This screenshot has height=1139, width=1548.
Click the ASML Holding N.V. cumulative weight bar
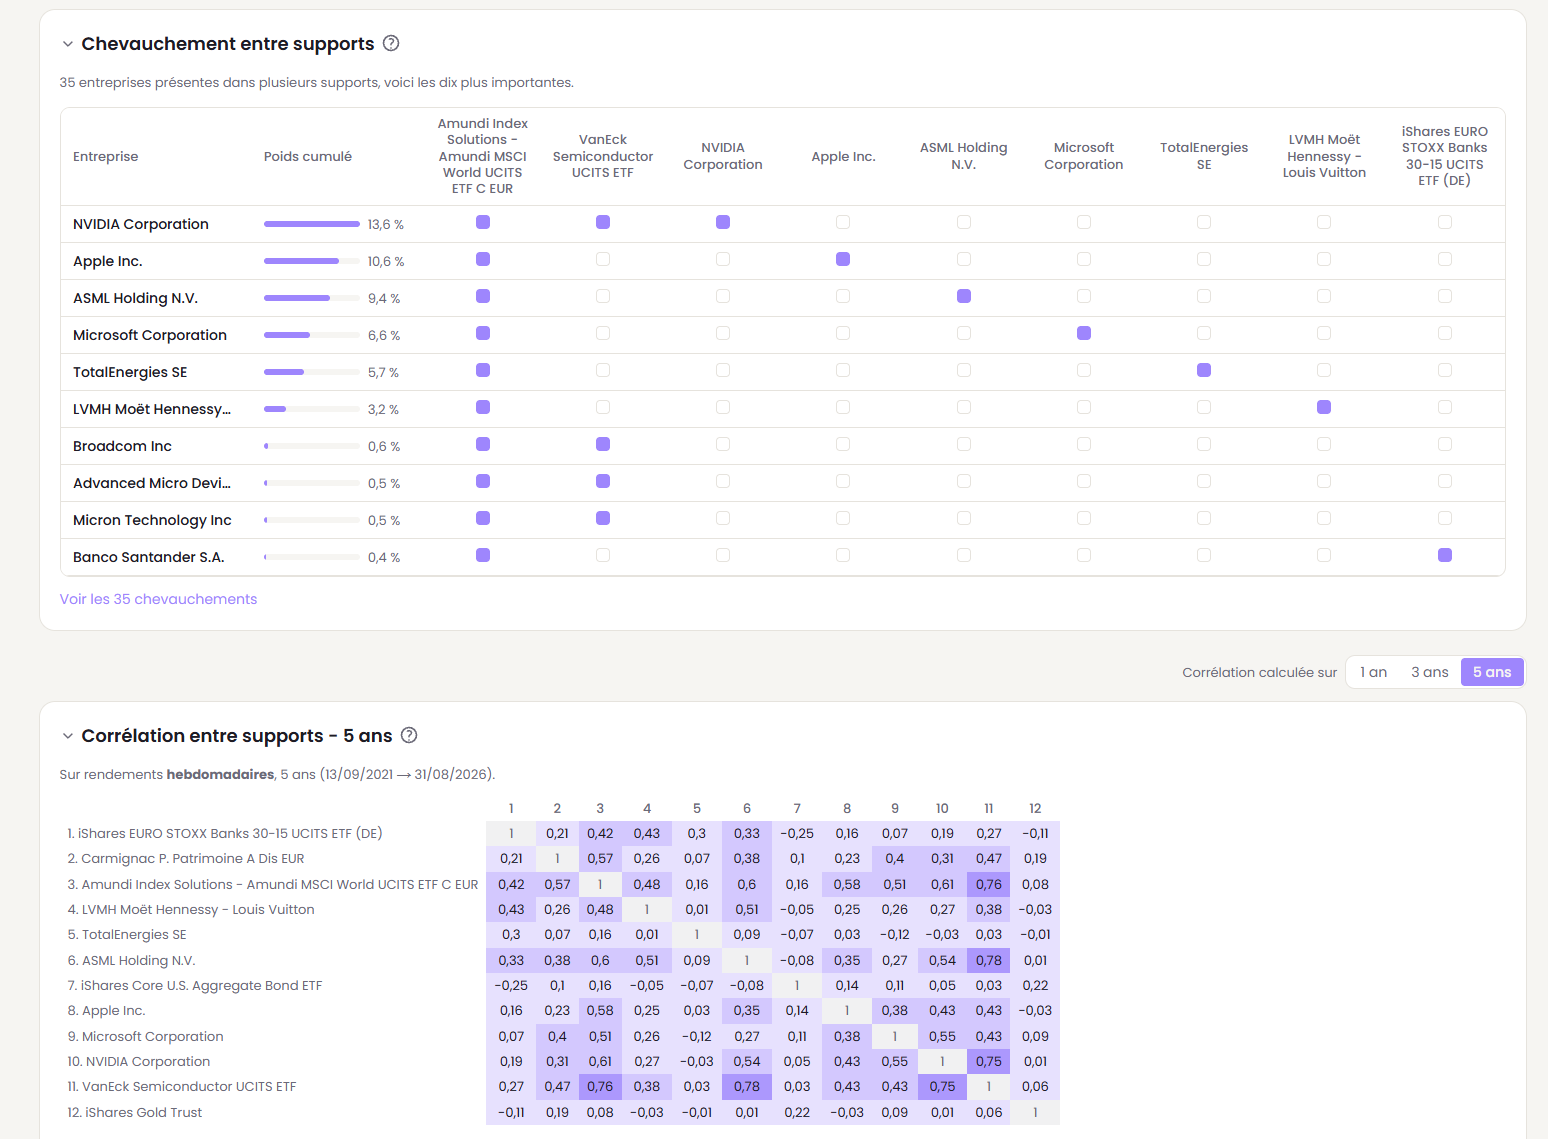pos(312,298)
